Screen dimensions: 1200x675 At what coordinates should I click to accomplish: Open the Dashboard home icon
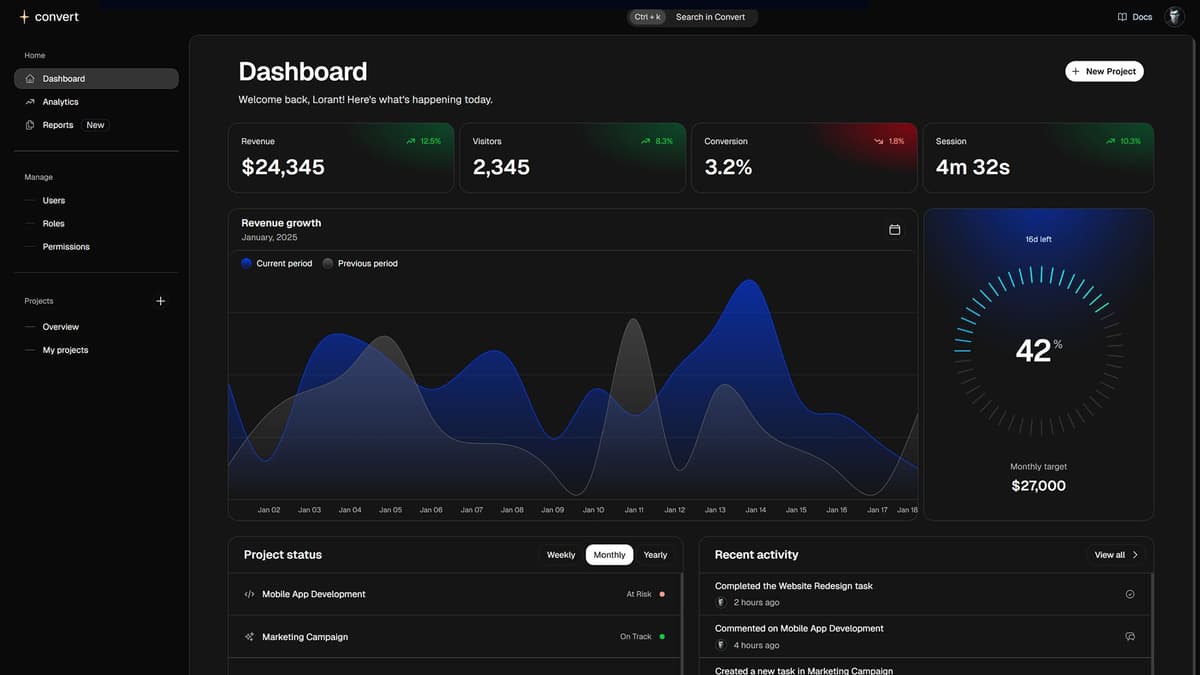(x=31, y=78)
